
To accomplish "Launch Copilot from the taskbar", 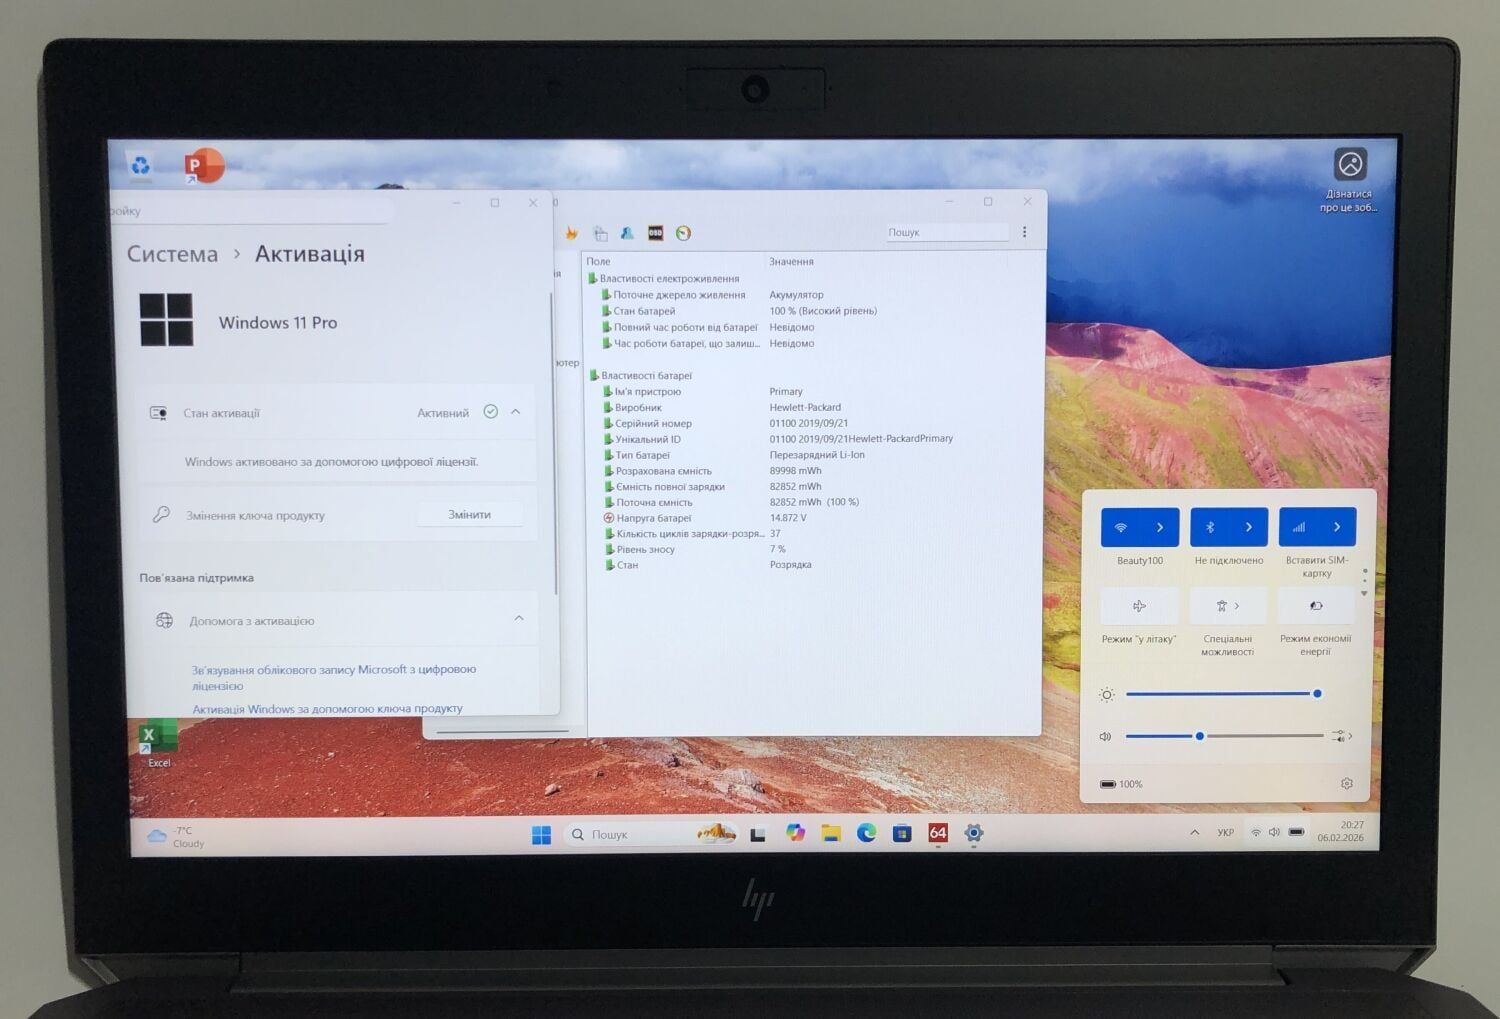I will [795, 833].
